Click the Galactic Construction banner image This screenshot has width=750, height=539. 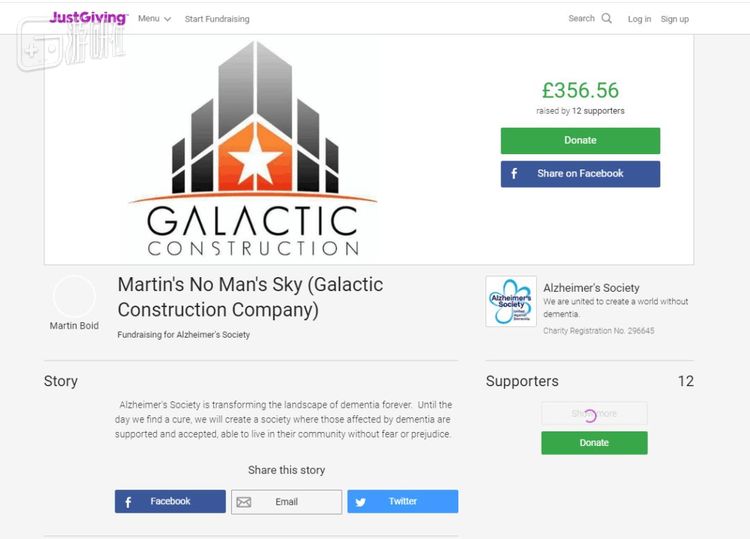(x=253, y=150)
